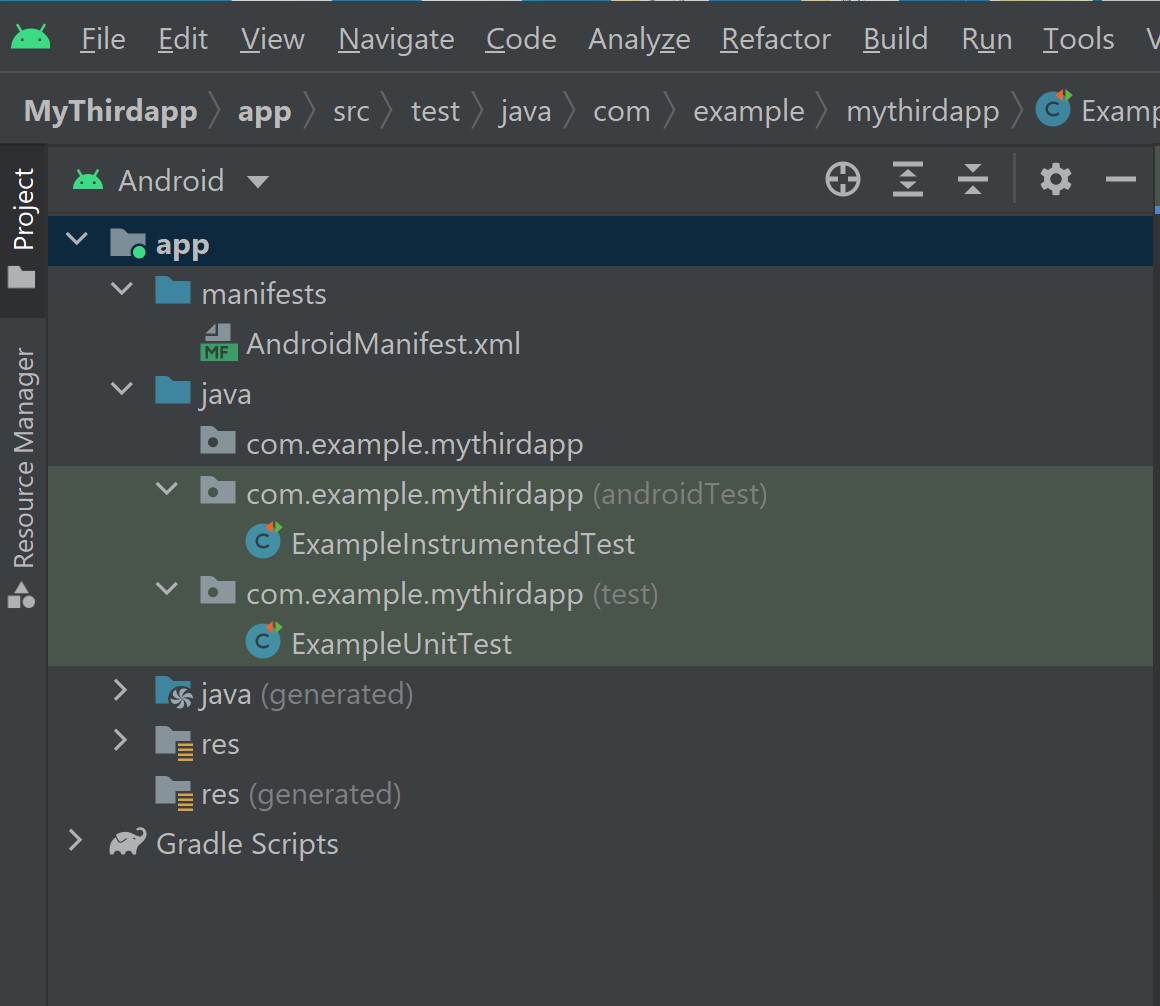Click Select Opened File crosshair icon

[x=843, y=180]
